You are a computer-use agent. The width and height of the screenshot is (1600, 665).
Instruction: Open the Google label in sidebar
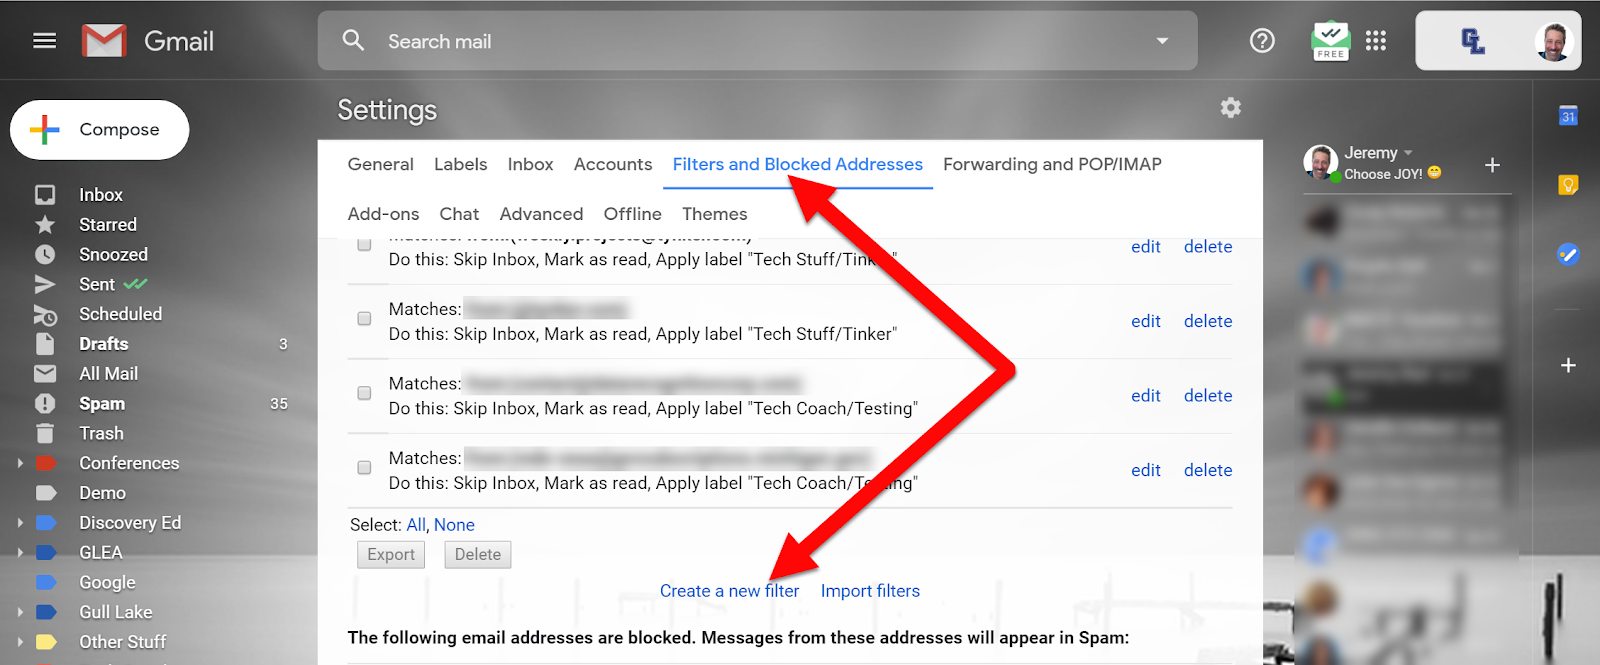coord(107,582)
